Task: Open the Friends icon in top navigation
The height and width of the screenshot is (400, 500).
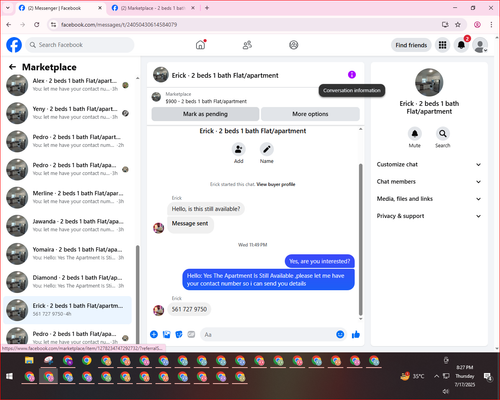Action: [247, 45]
